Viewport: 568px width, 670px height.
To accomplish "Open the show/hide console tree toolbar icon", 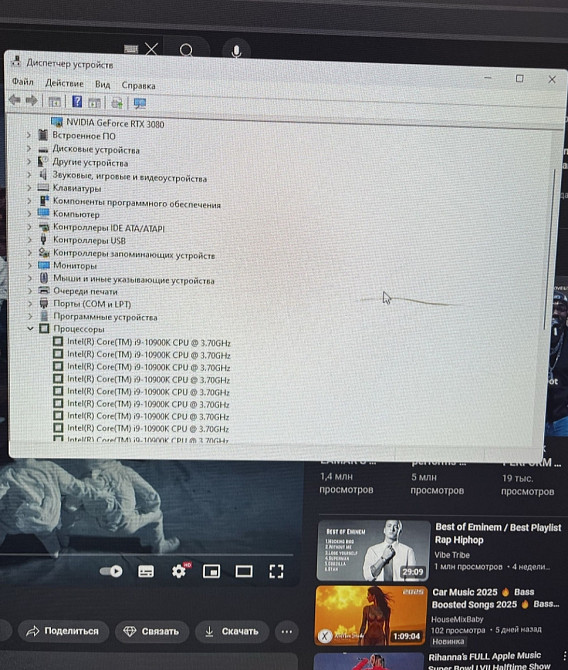I will click(x=54, y=102).
